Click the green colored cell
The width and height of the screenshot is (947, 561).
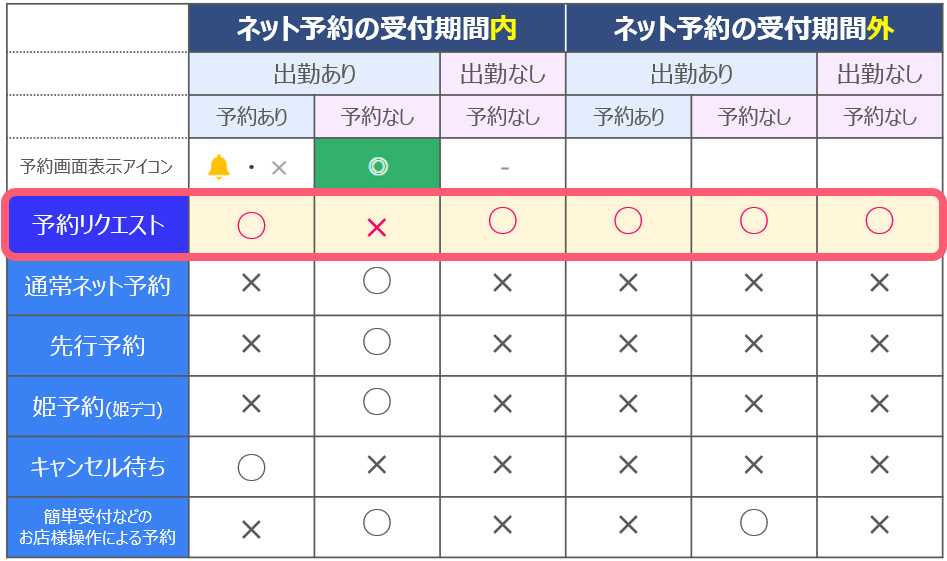[377, 163]
